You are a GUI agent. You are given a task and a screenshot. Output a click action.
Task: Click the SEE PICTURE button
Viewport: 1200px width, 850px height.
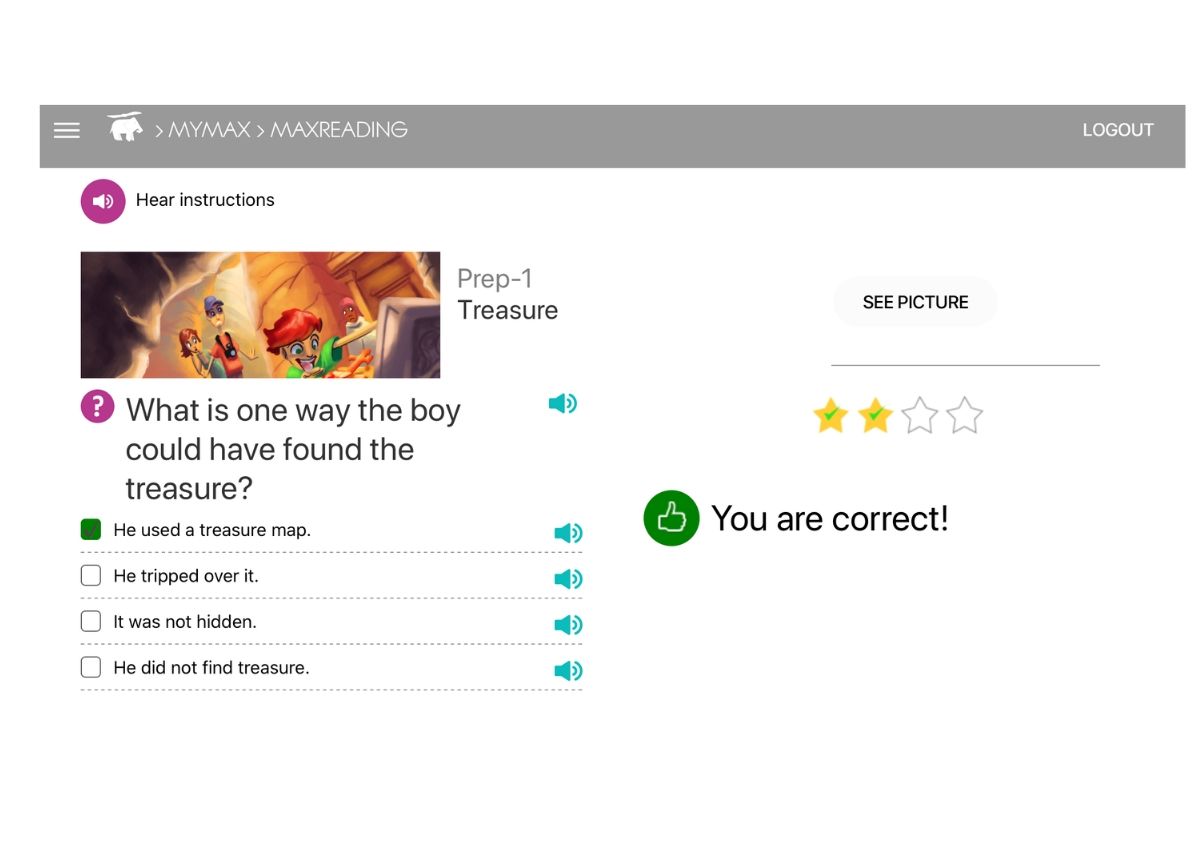915,302
